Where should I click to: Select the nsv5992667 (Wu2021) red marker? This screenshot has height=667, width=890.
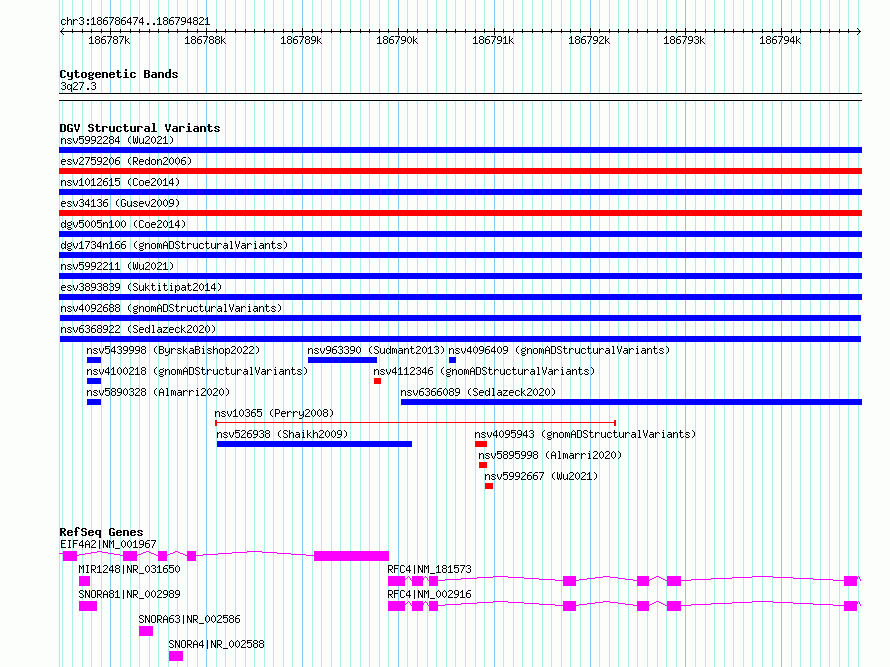(x=489, y=486)
